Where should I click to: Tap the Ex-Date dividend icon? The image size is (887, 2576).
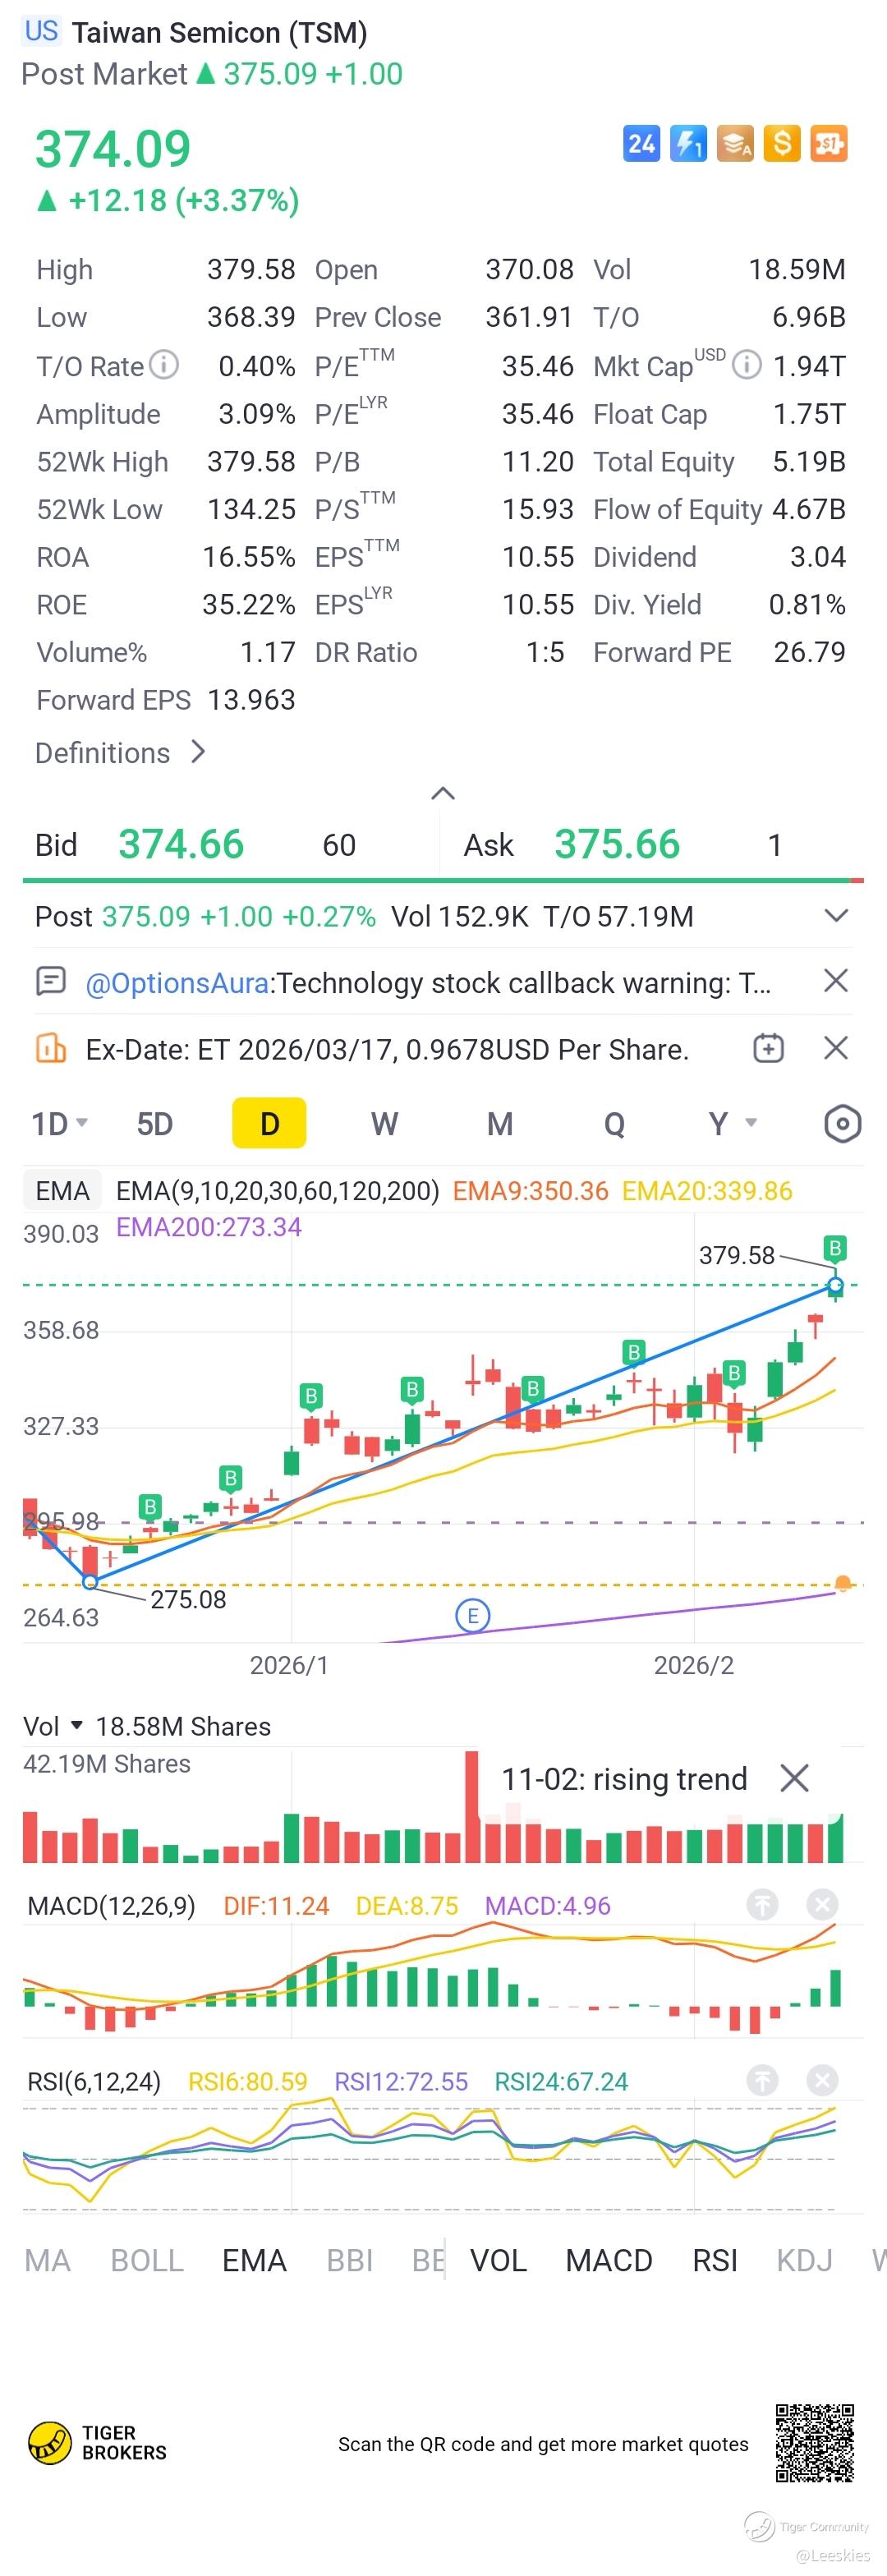[50, 1048]
